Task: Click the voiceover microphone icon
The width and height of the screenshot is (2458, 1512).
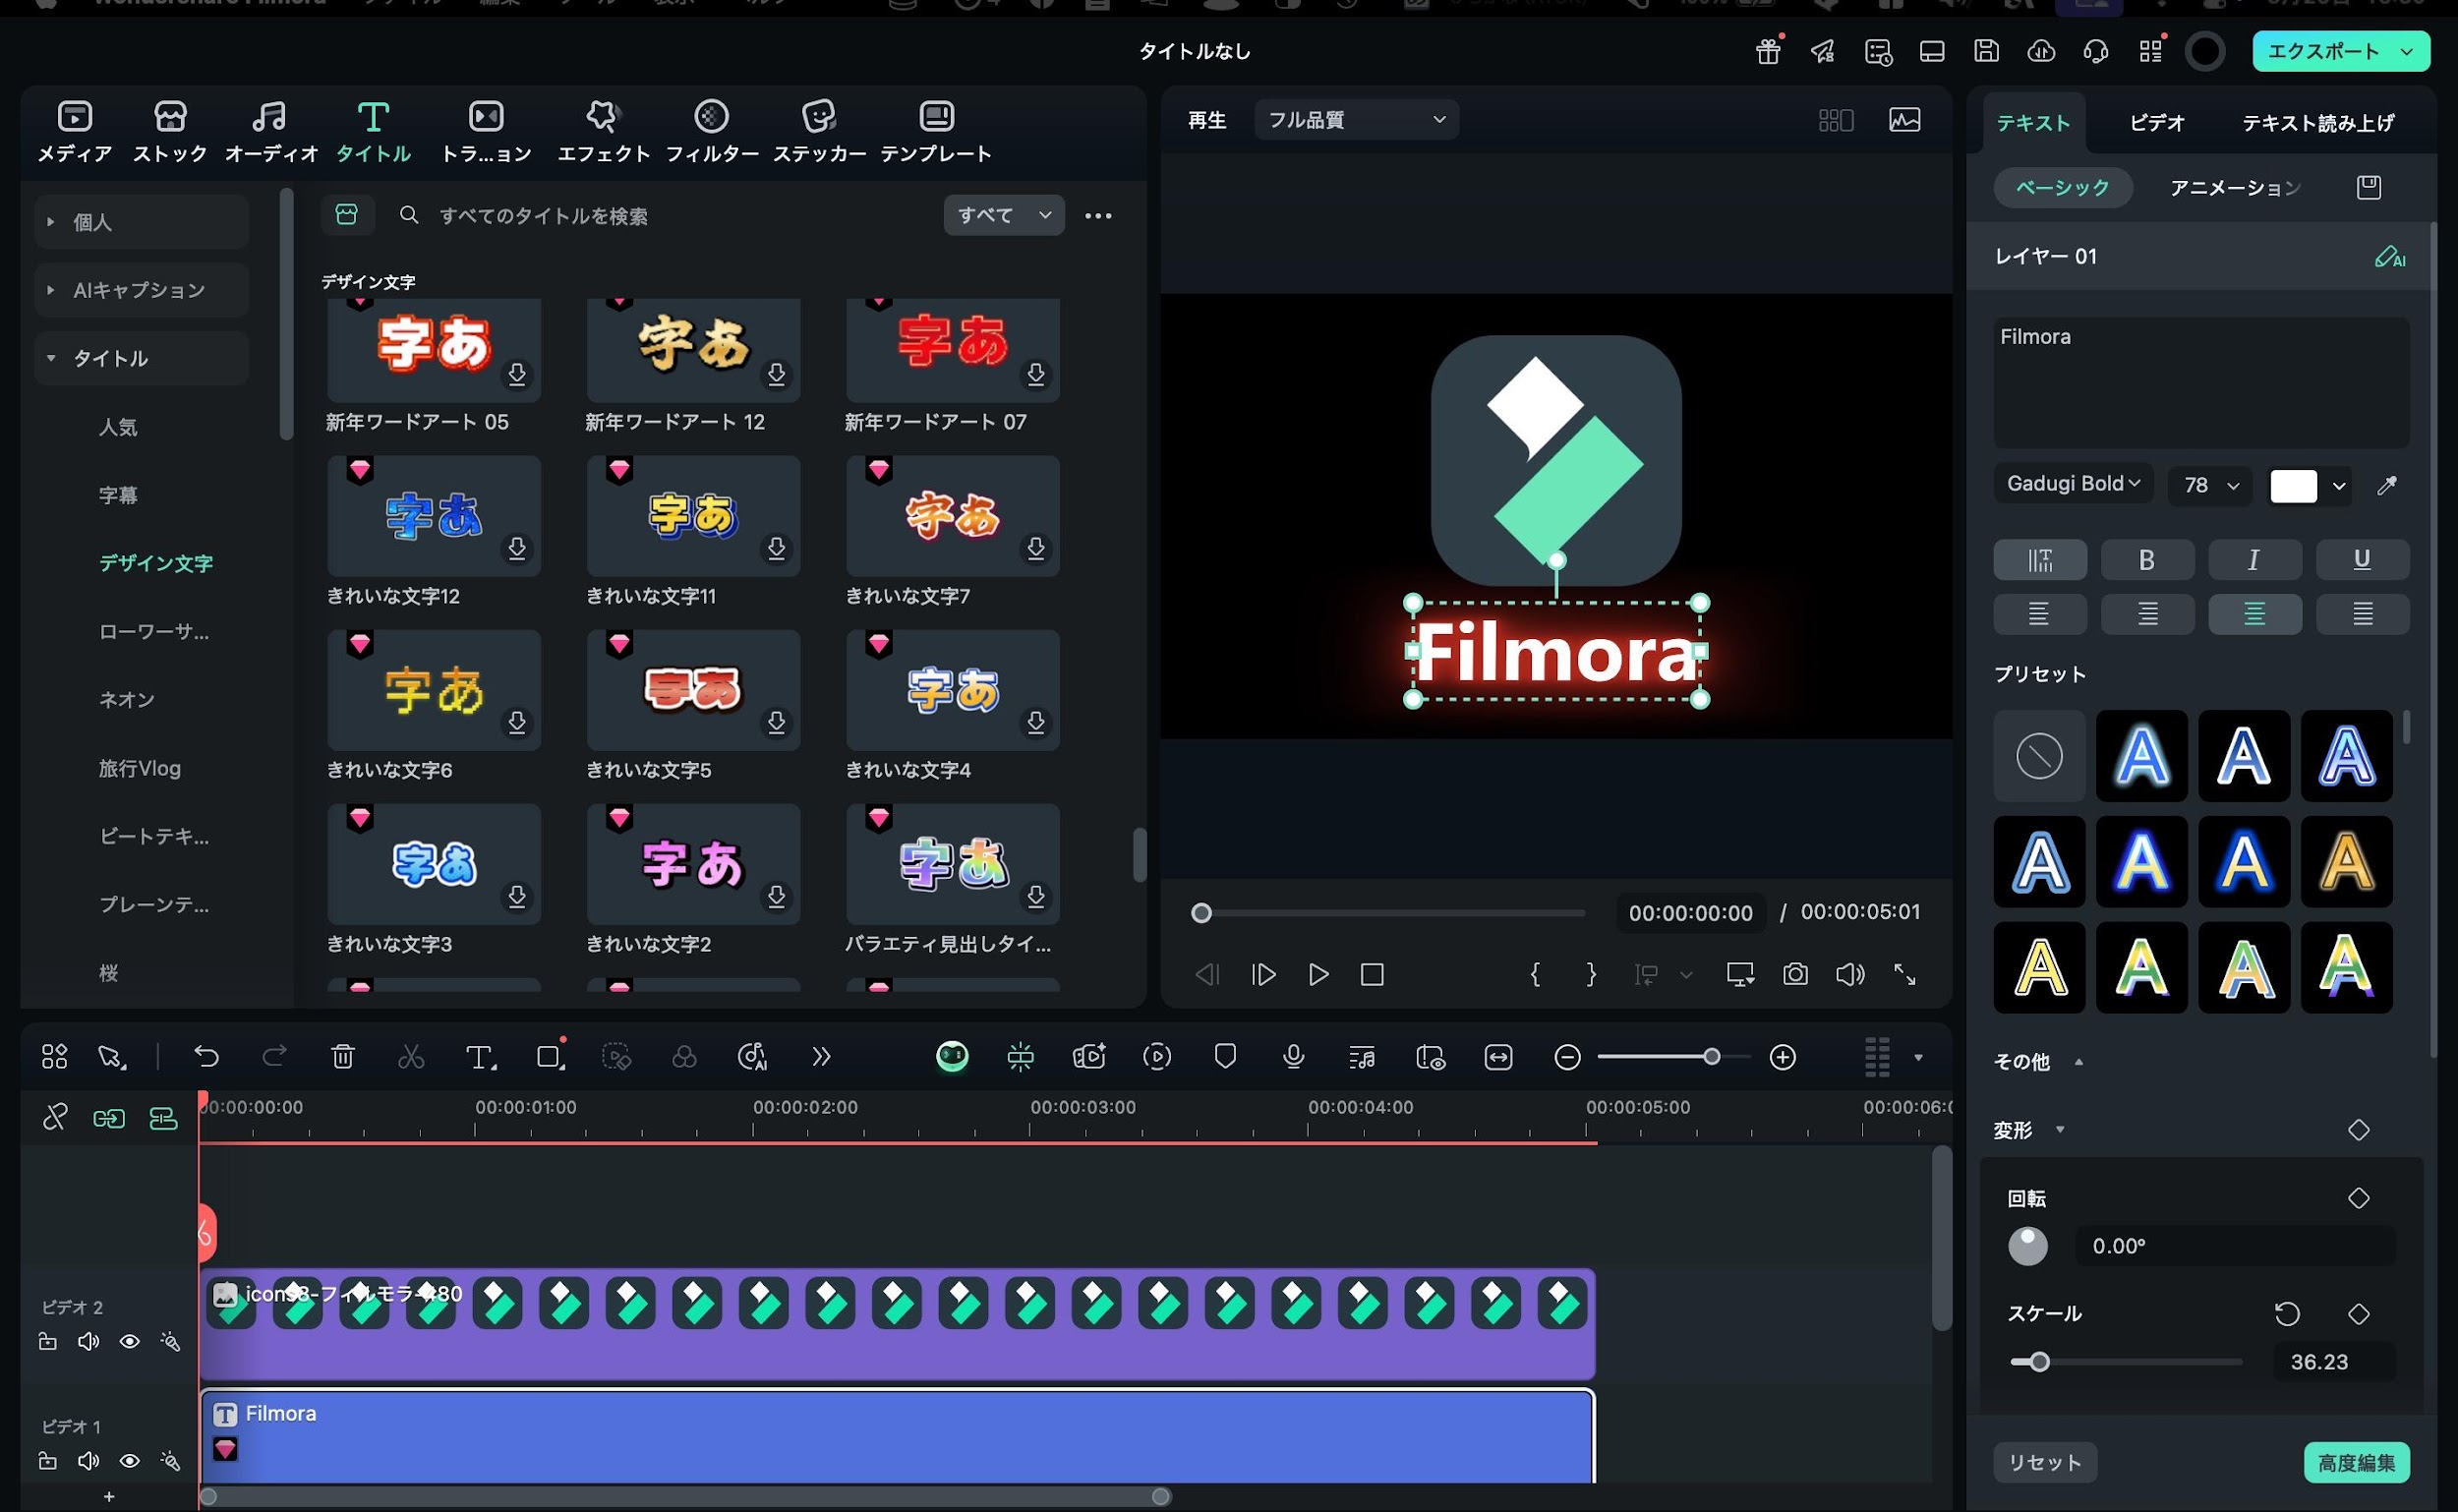Action: point(1293,1056)
